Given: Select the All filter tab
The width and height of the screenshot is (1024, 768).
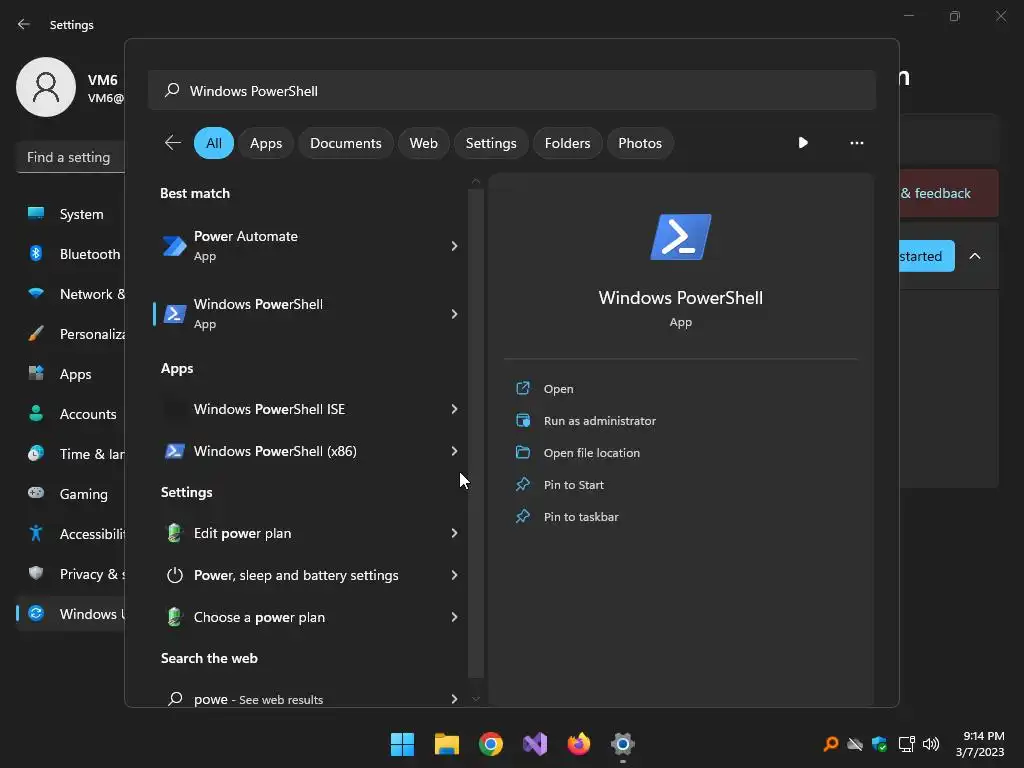Looking at the screenshot, I should (214, 143).
